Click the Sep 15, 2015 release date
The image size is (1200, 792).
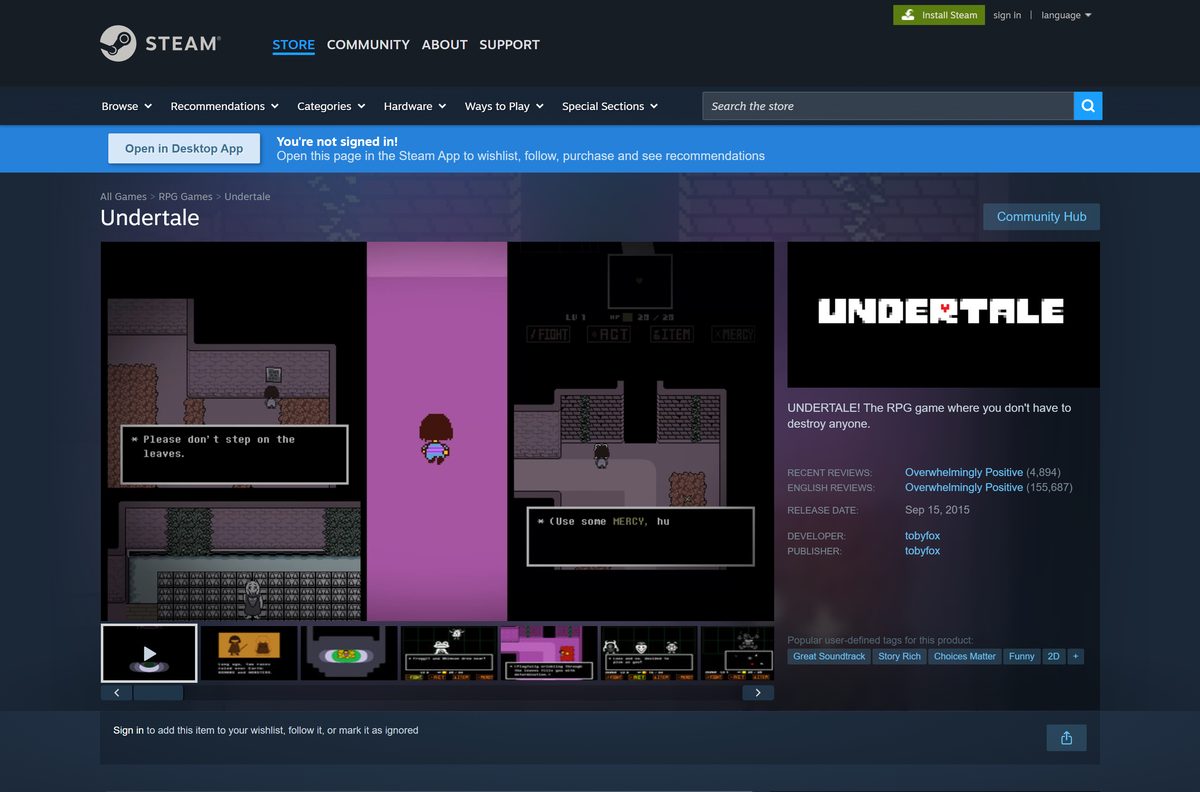[x=937, y=510]
